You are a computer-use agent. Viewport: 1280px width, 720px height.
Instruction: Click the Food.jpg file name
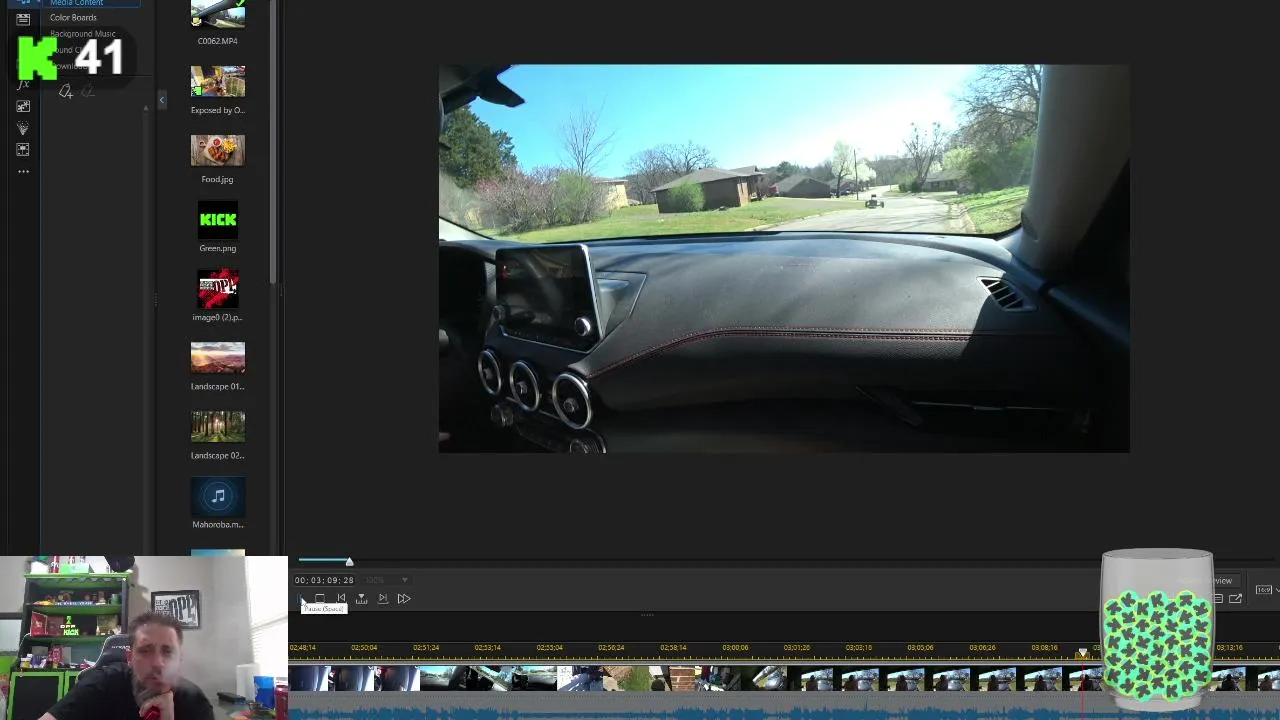coord(218,179)
